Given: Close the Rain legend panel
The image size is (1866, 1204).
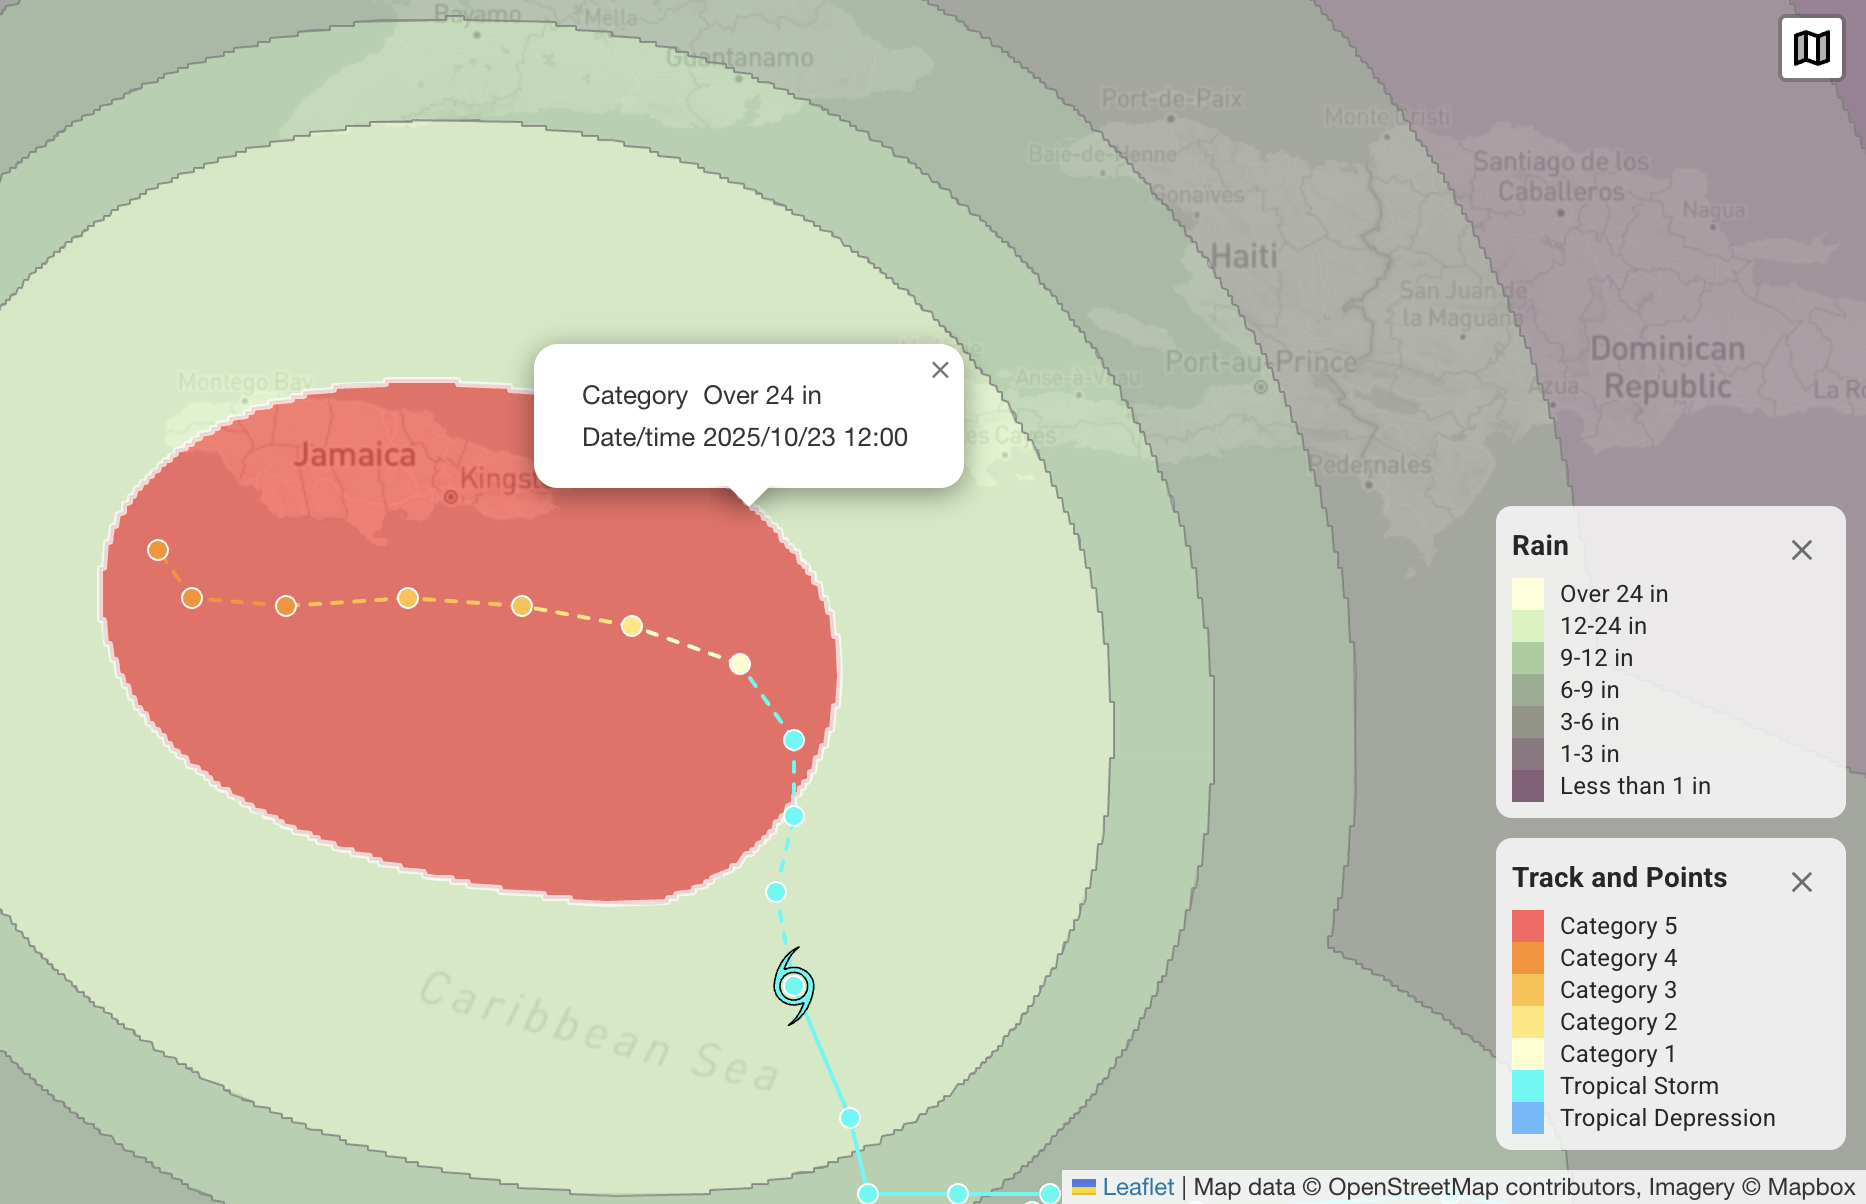Looking at the screenshot, I should (x=1801, y=550).
